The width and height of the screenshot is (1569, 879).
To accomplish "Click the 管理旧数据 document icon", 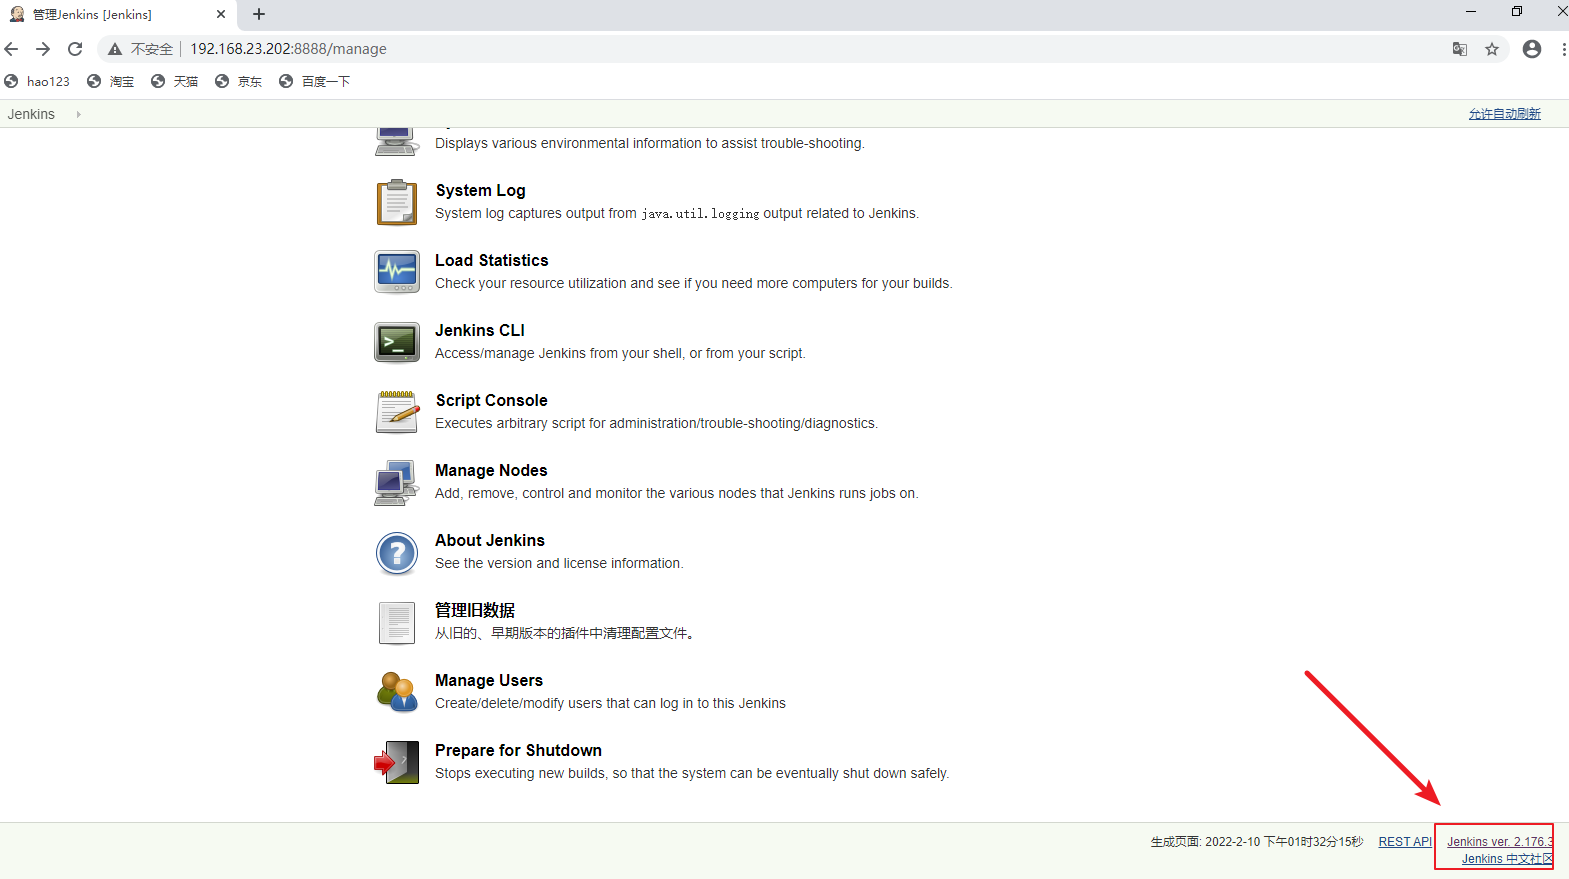I will 397,623.
